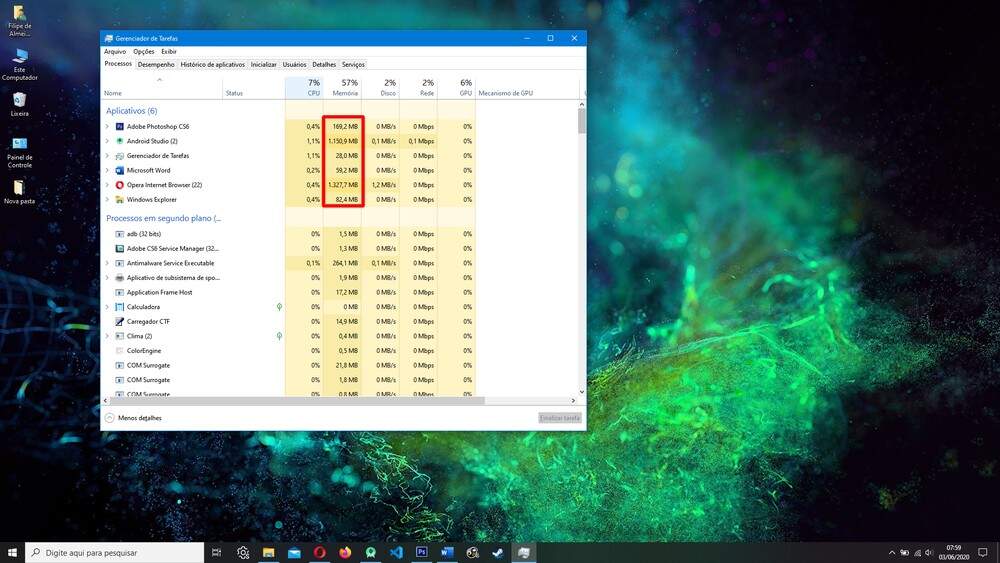Switch to the Serviços tab

[x=353, y=64]
